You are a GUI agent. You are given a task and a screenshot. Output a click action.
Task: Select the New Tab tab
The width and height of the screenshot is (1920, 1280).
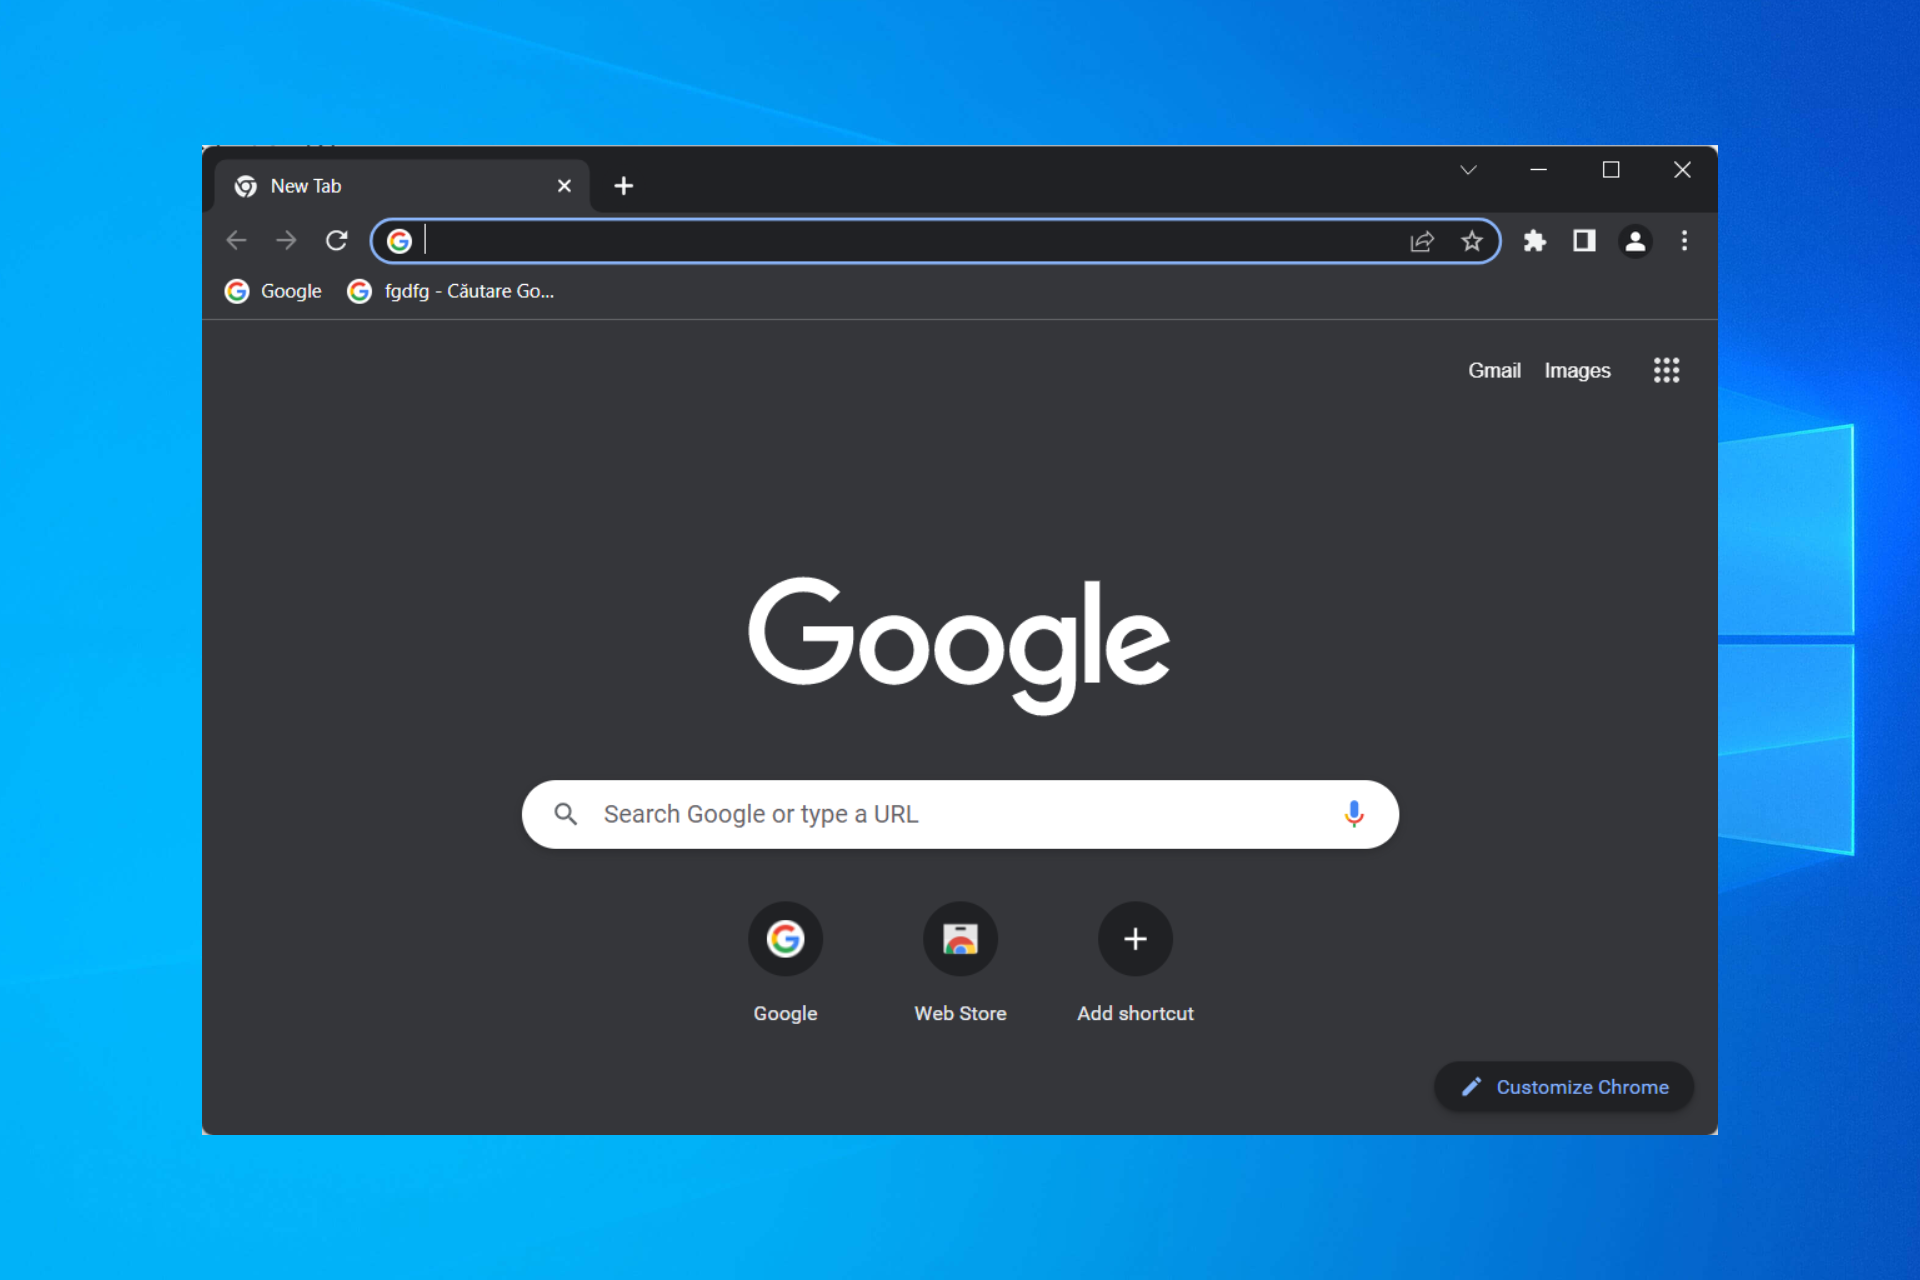(x=401, y=186)
